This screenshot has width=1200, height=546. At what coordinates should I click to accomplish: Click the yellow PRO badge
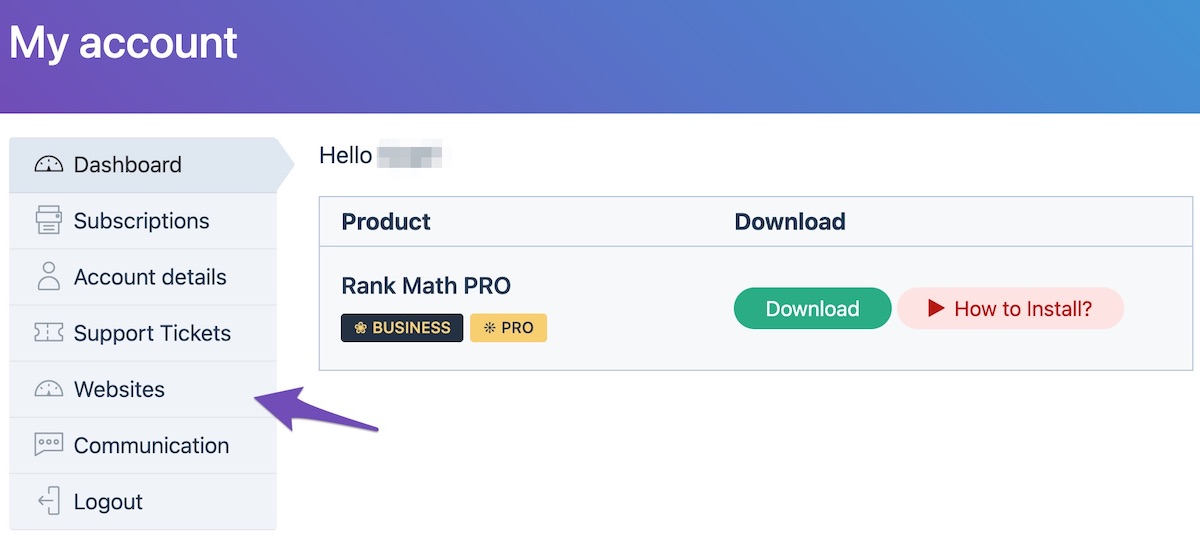508,328
